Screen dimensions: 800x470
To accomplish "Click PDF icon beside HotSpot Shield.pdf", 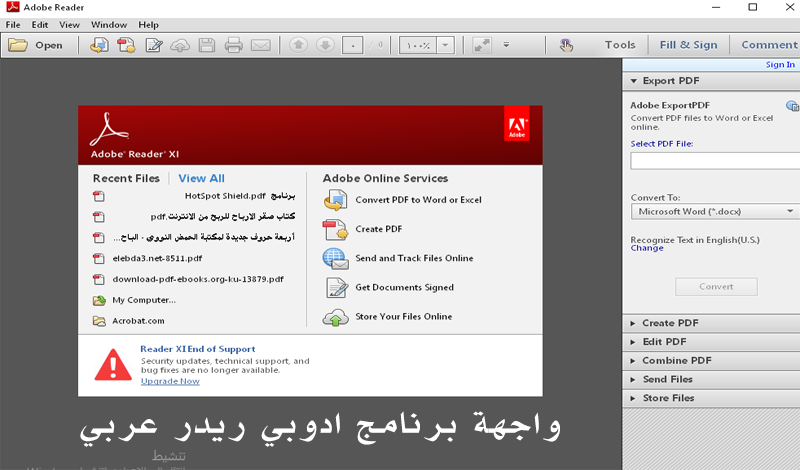I will (99, 196).
